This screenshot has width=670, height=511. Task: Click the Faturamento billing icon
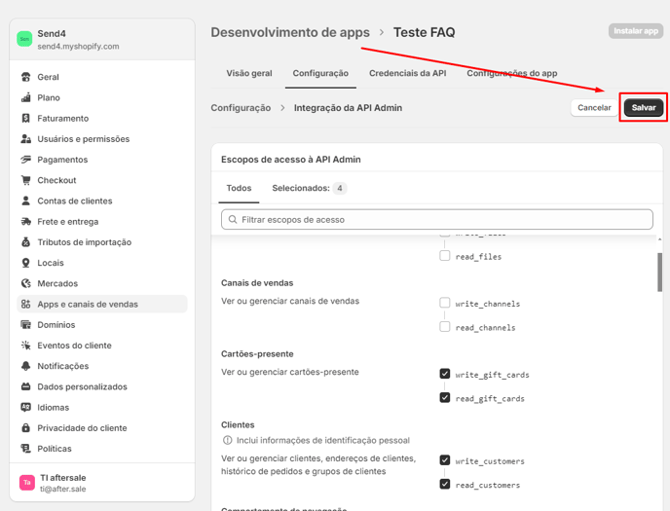tap(27, 118)
